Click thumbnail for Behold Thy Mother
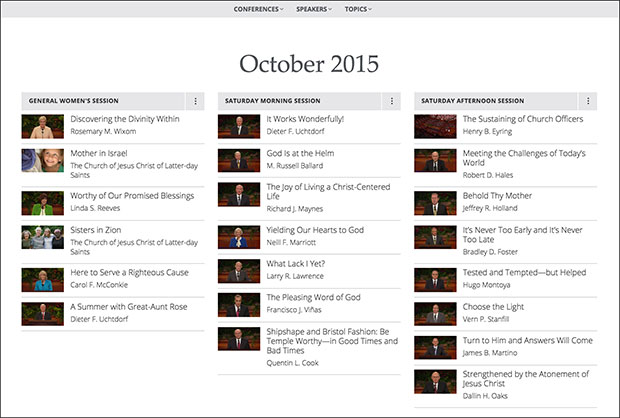 tap(435, 203)
